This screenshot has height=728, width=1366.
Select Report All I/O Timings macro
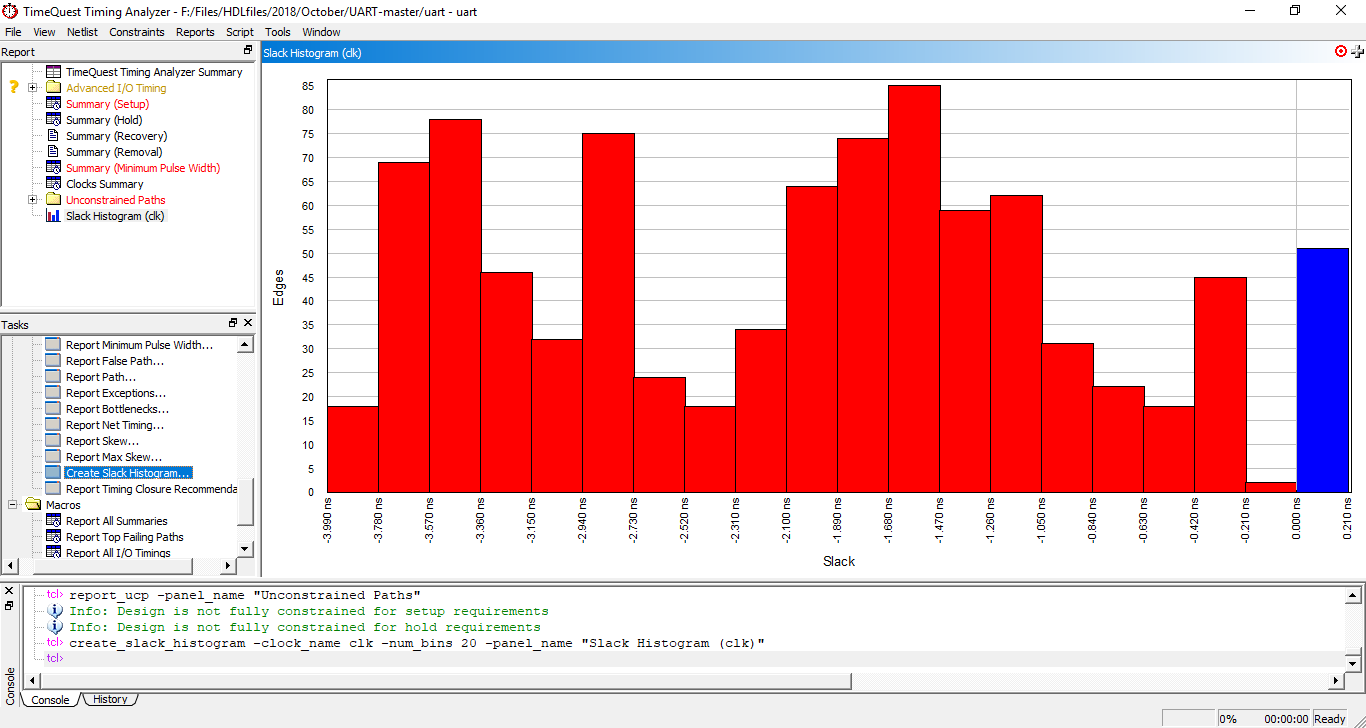(x=118, y=553)
